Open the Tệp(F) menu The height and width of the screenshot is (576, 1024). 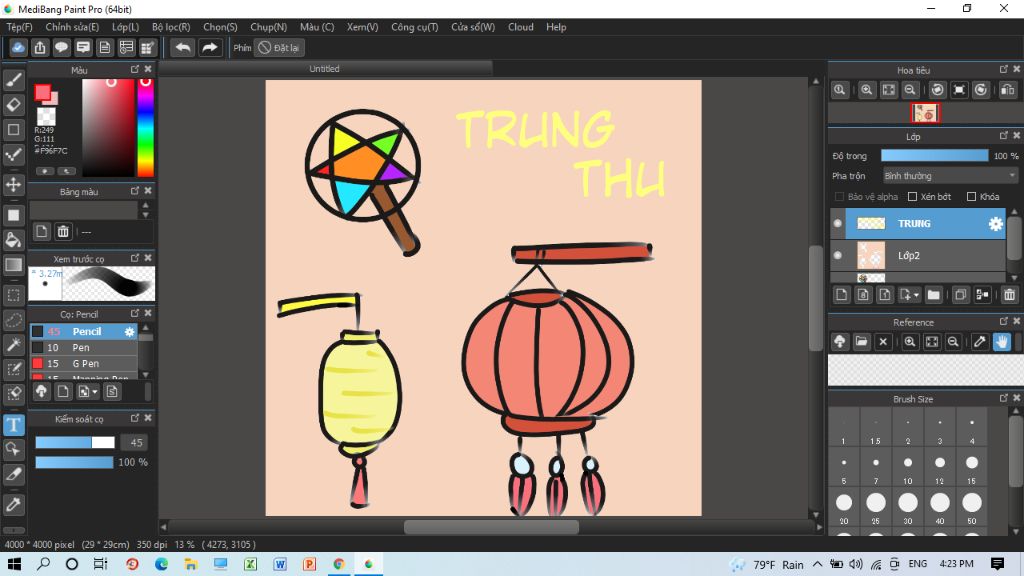20,27
